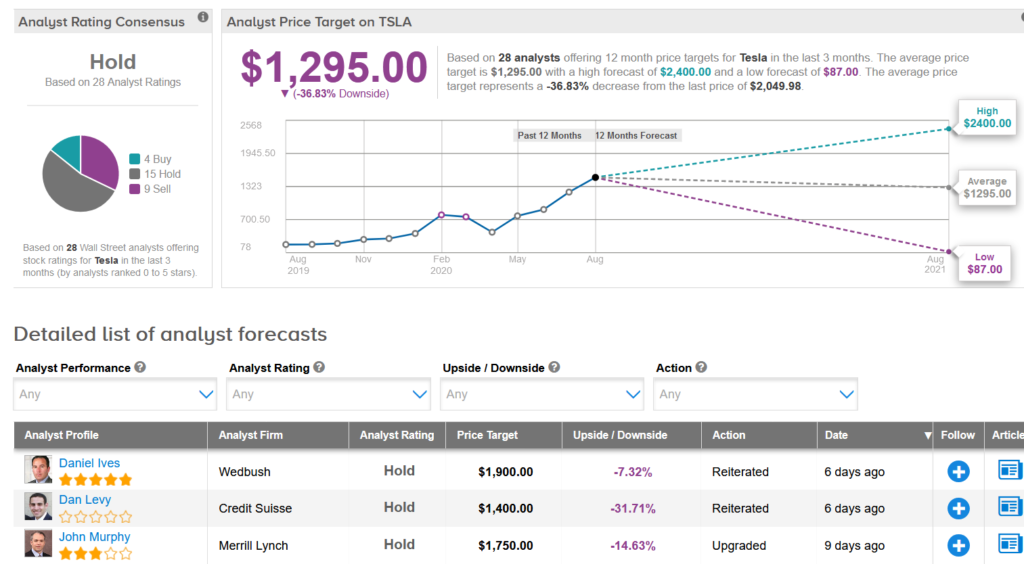This screenshot has height=564, width=1024.
Task: Click the (-36.83% Downside) indicator
Action: [x=334, y=94]
